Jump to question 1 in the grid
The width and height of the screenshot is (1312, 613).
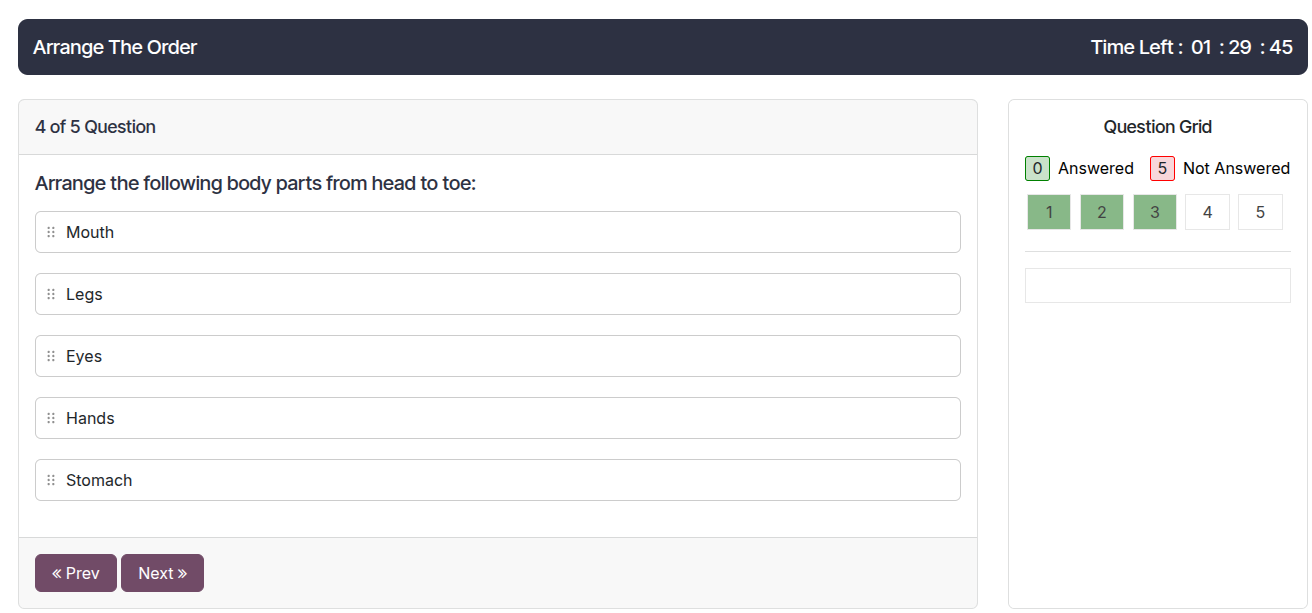point(1049,212)
